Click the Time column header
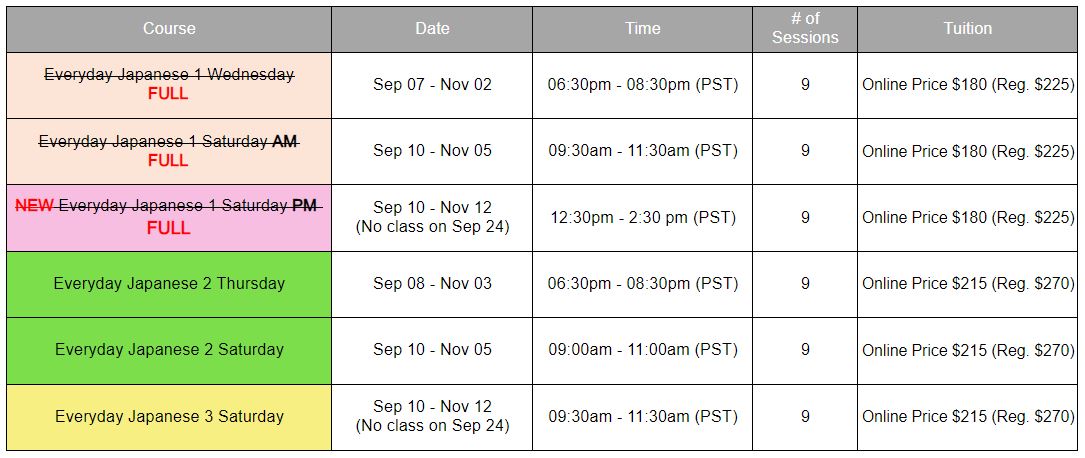The image size is (1085, 458). pyautogui.click(x=642, y=29)
